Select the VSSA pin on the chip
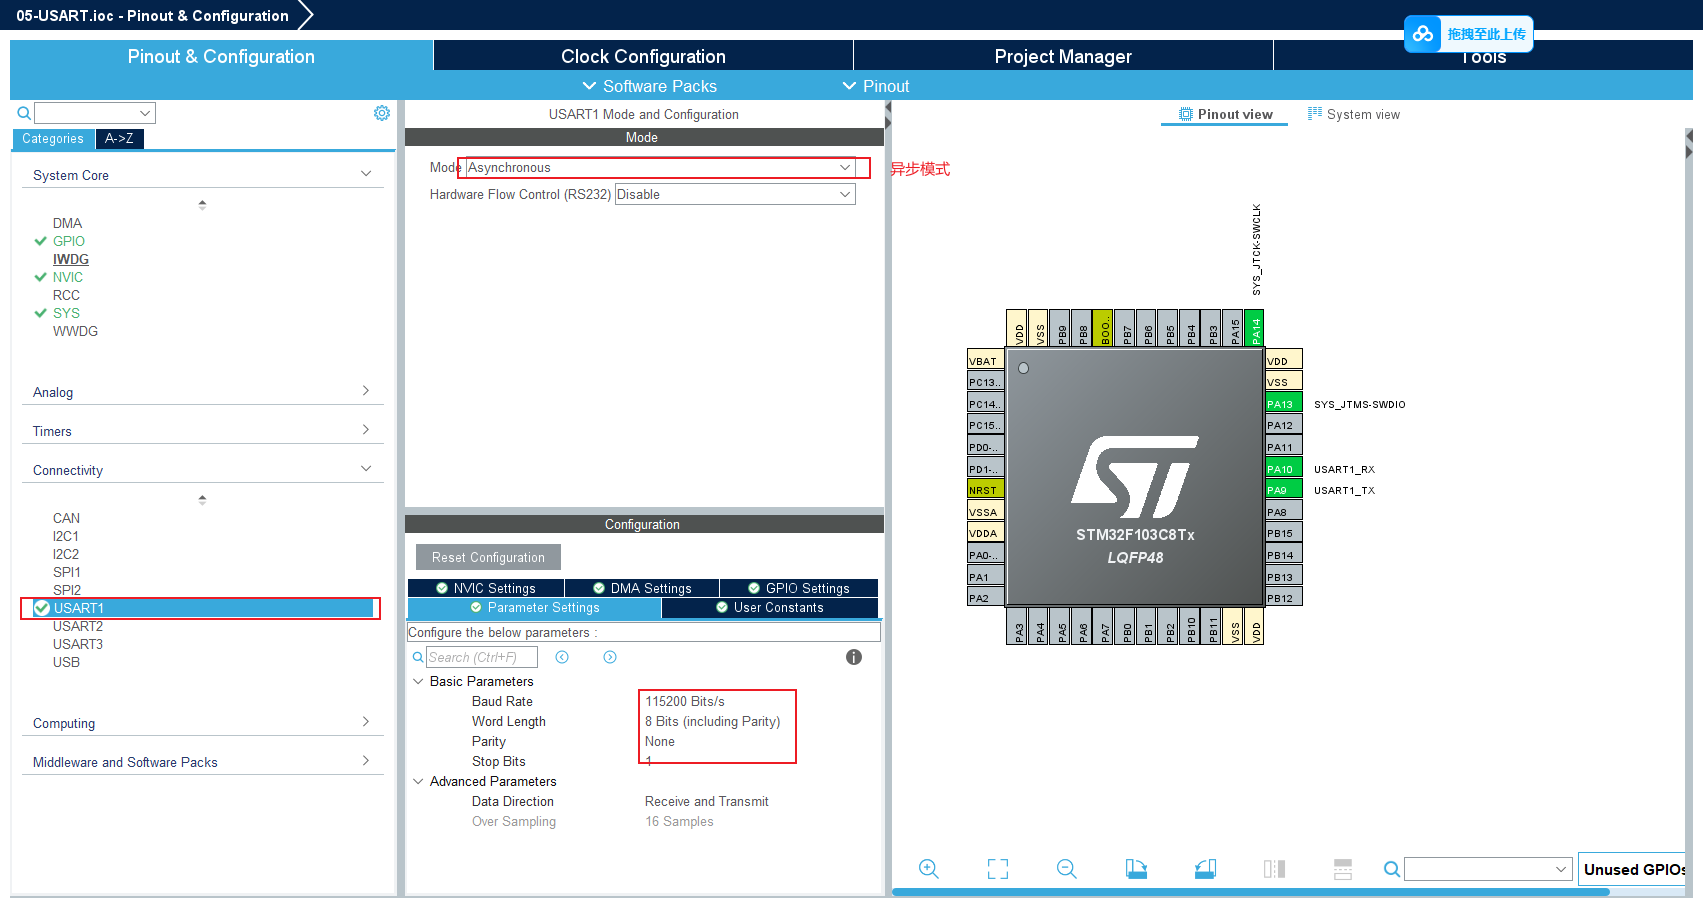The image size is (1703, 908). [985, 512]
